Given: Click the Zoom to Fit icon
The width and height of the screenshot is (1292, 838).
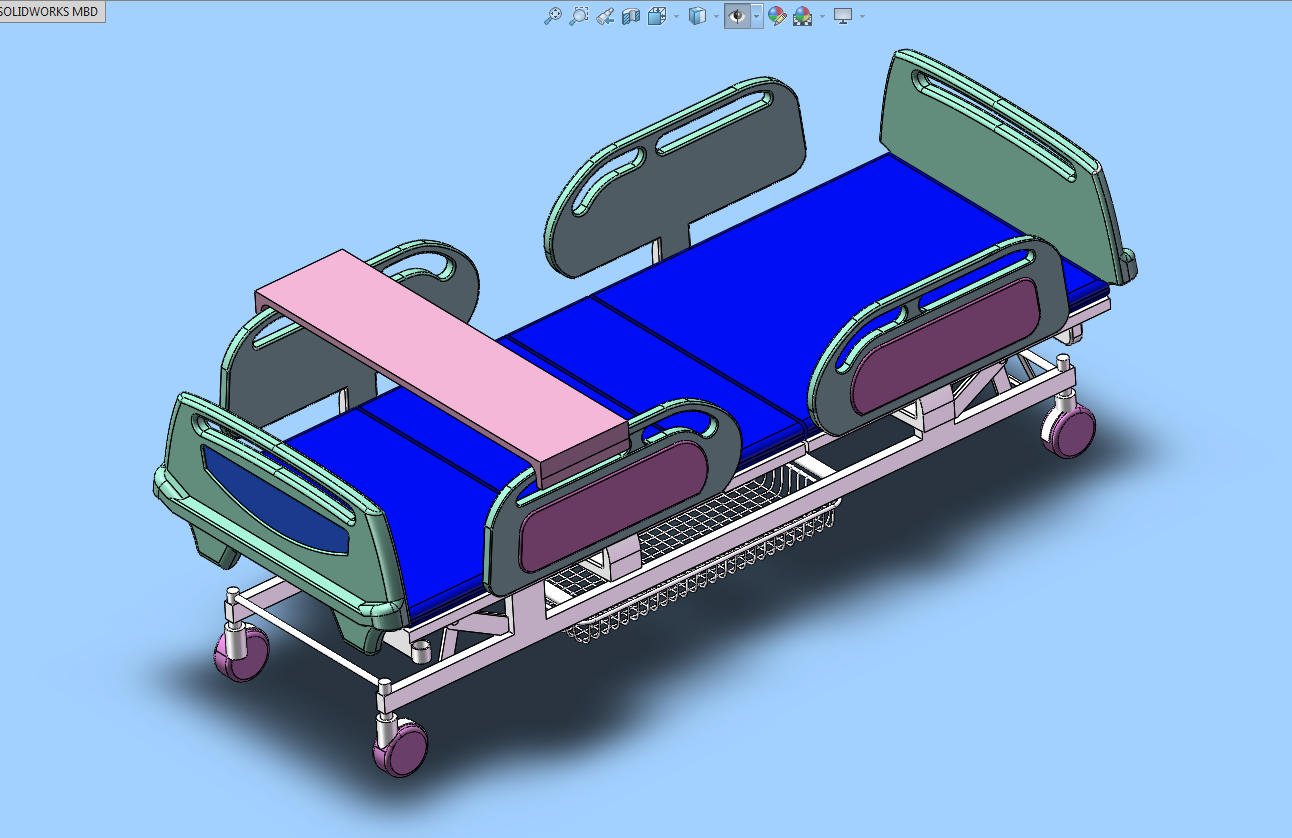Looking at the screenshot, I should pos(553,16).
